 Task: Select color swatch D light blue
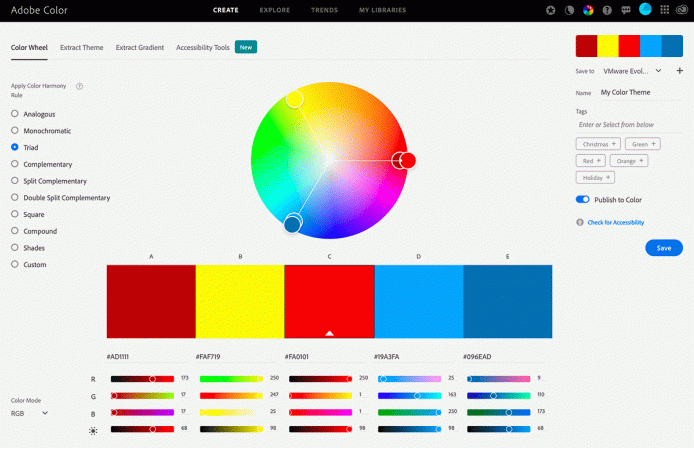point(419,302)
